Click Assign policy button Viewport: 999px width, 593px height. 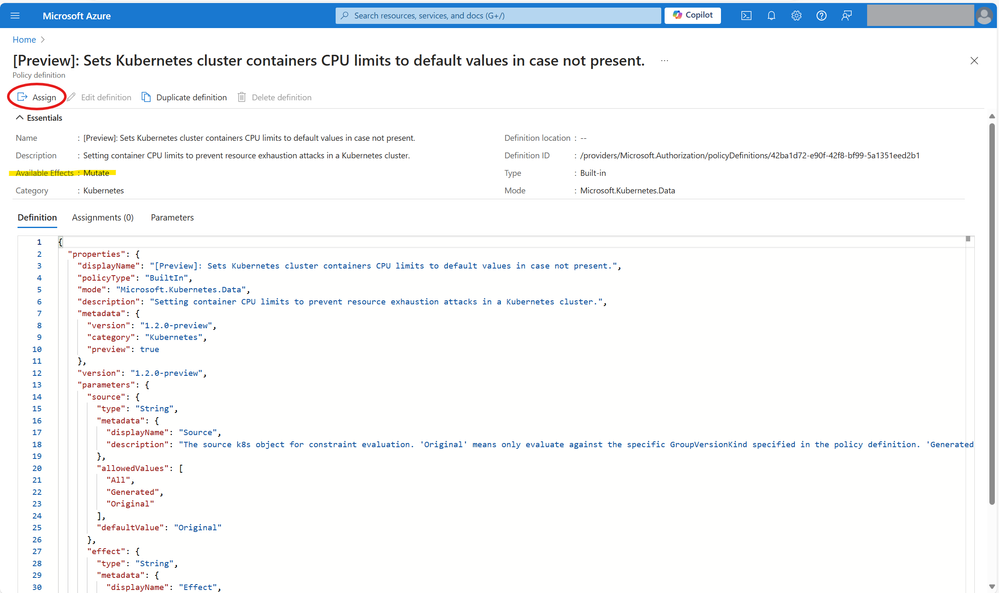click(x=37, y=97)
